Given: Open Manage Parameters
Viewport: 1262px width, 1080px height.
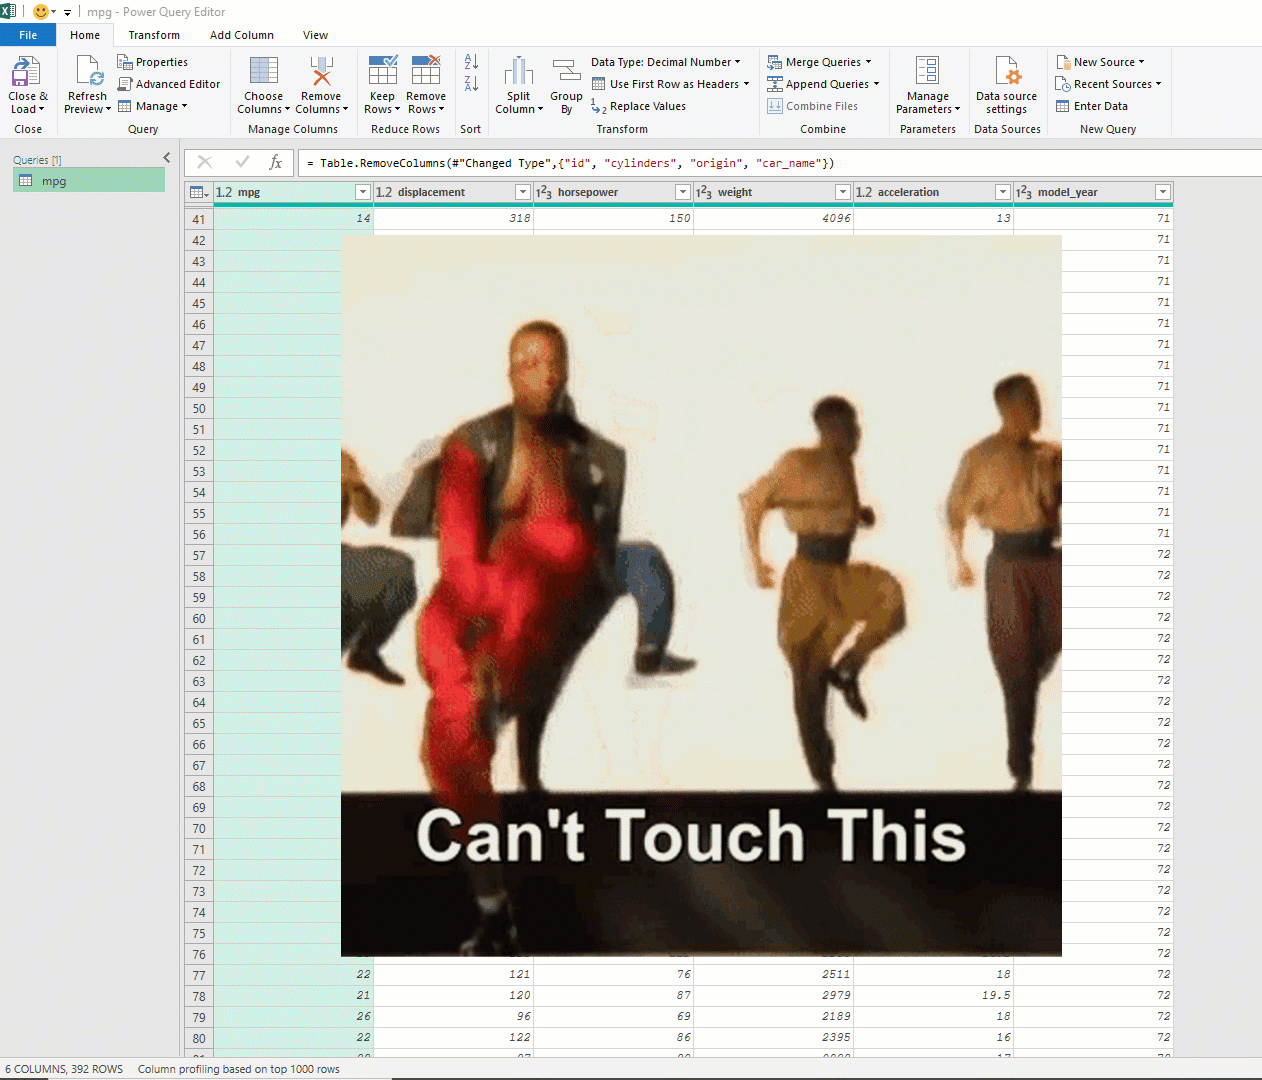Looking at the screenshot, I should [927, 72].
